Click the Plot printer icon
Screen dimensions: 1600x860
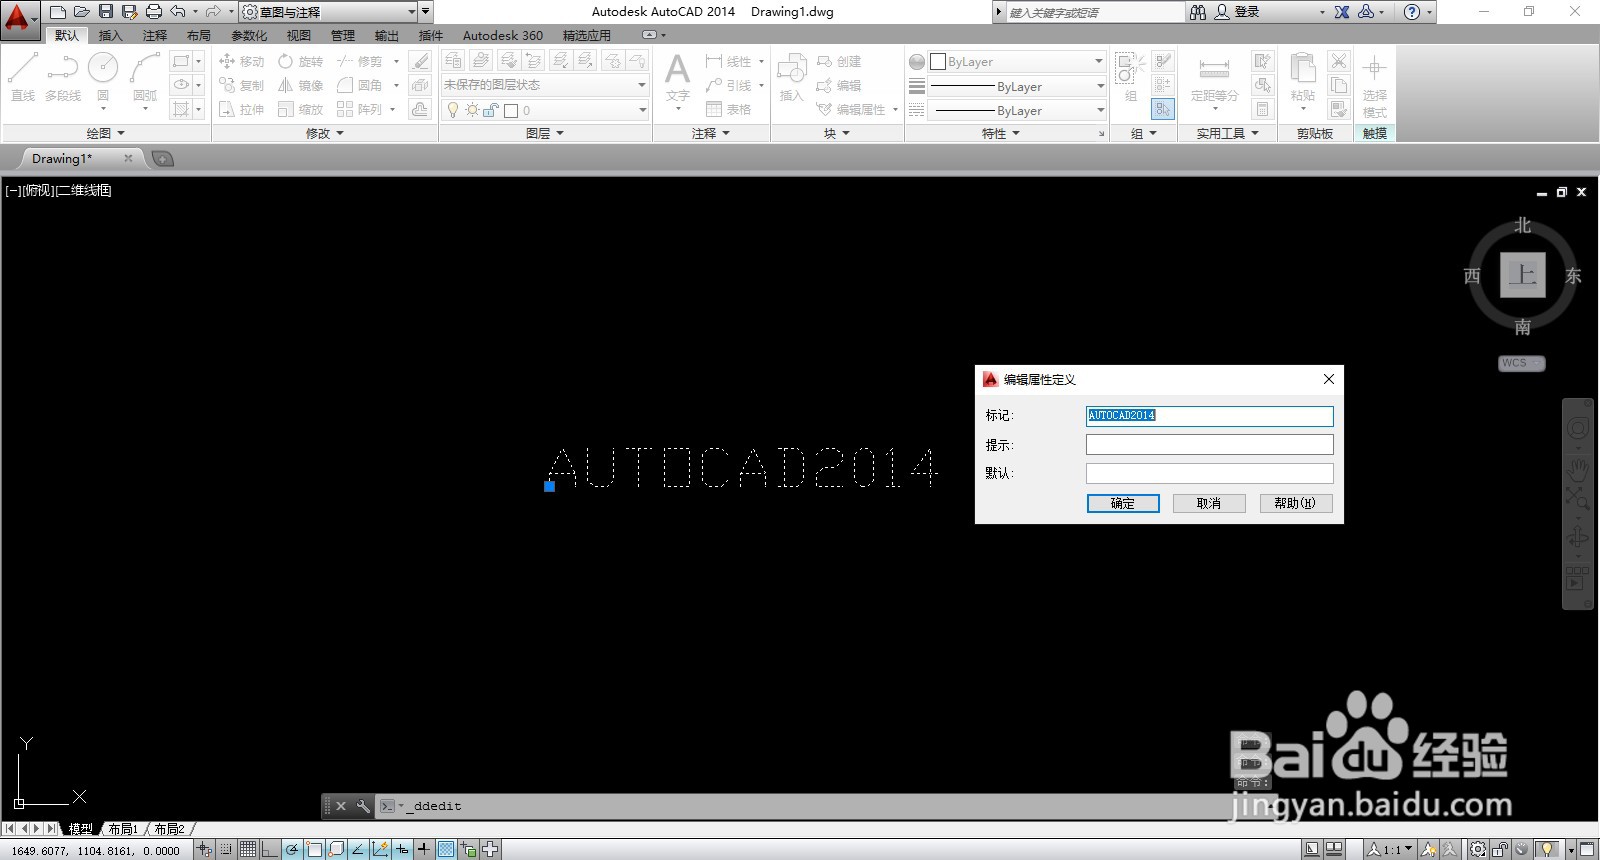click(x=153, y=12)
